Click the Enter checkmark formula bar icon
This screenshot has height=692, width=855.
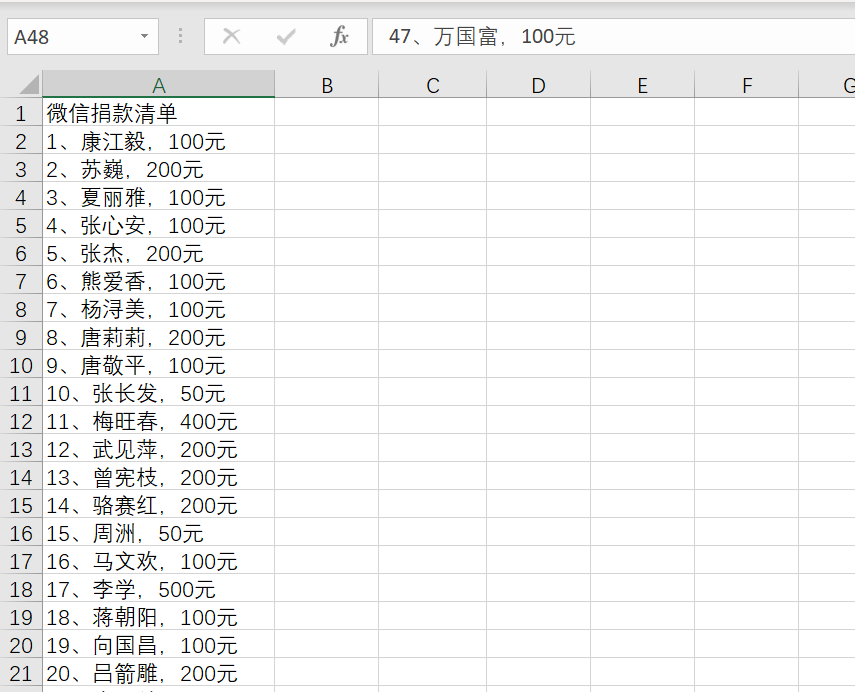coord(286,37)
